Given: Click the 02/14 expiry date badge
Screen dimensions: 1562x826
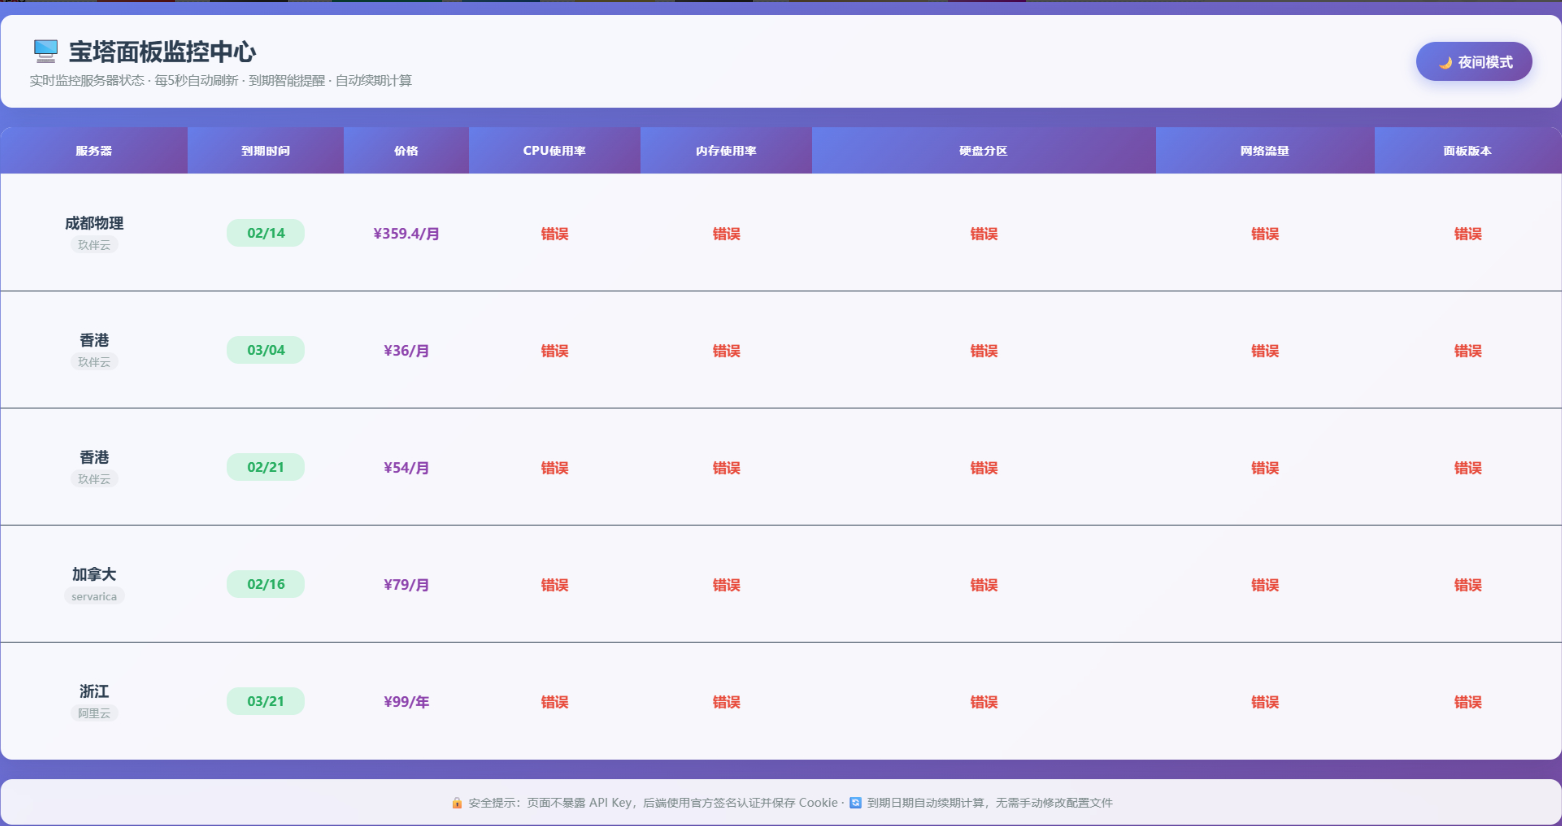Looking at the screenshot, I should click(x=266, y=233).
